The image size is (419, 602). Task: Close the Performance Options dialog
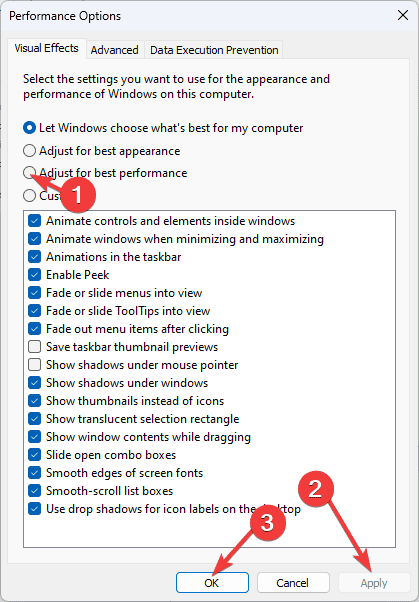[403, 15]
